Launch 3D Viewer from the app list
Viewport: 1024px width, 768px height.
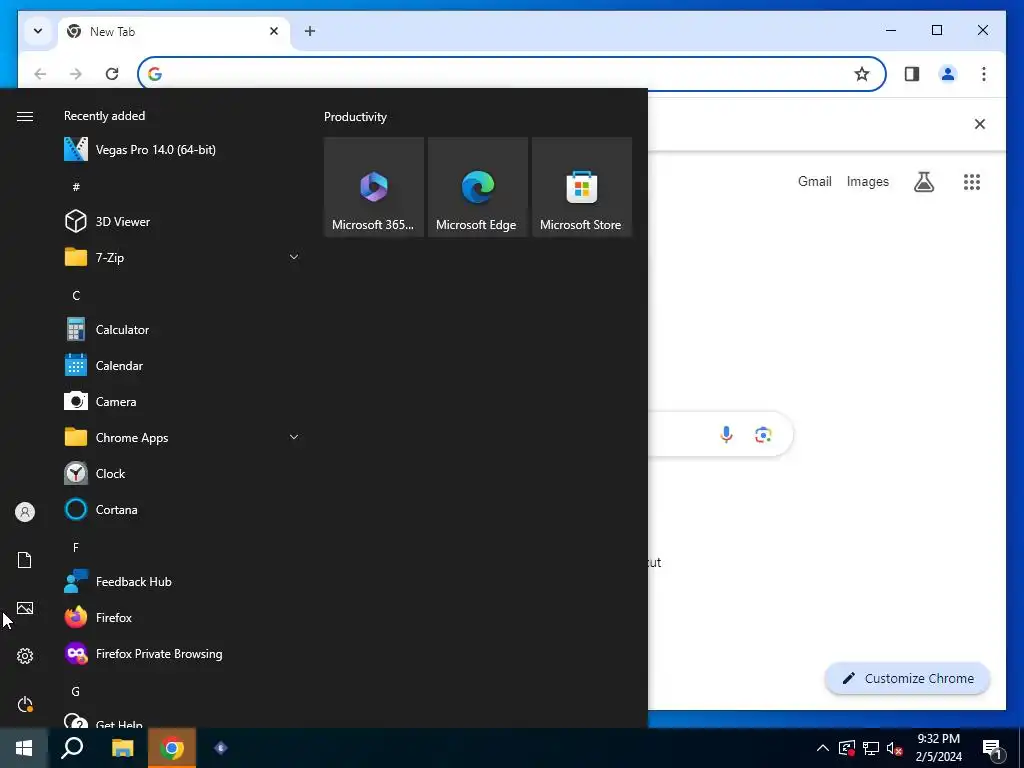(x=183, y=221)
